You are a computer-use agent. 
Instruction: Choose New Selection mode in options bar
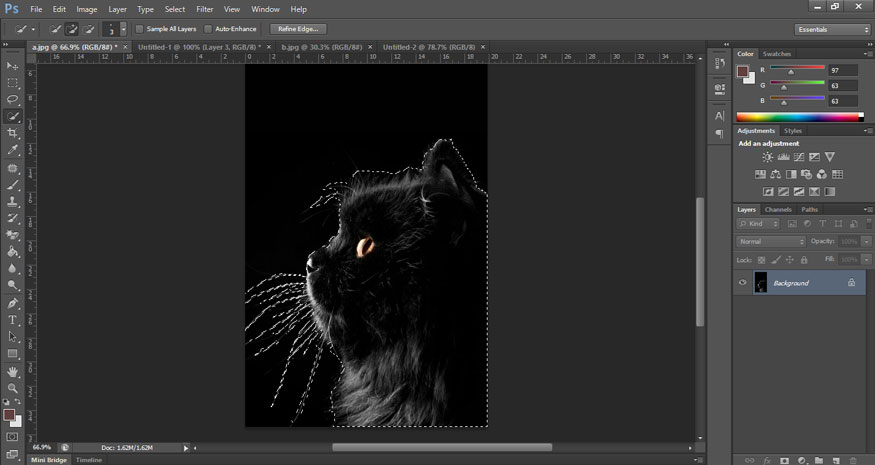pos(55,29)
